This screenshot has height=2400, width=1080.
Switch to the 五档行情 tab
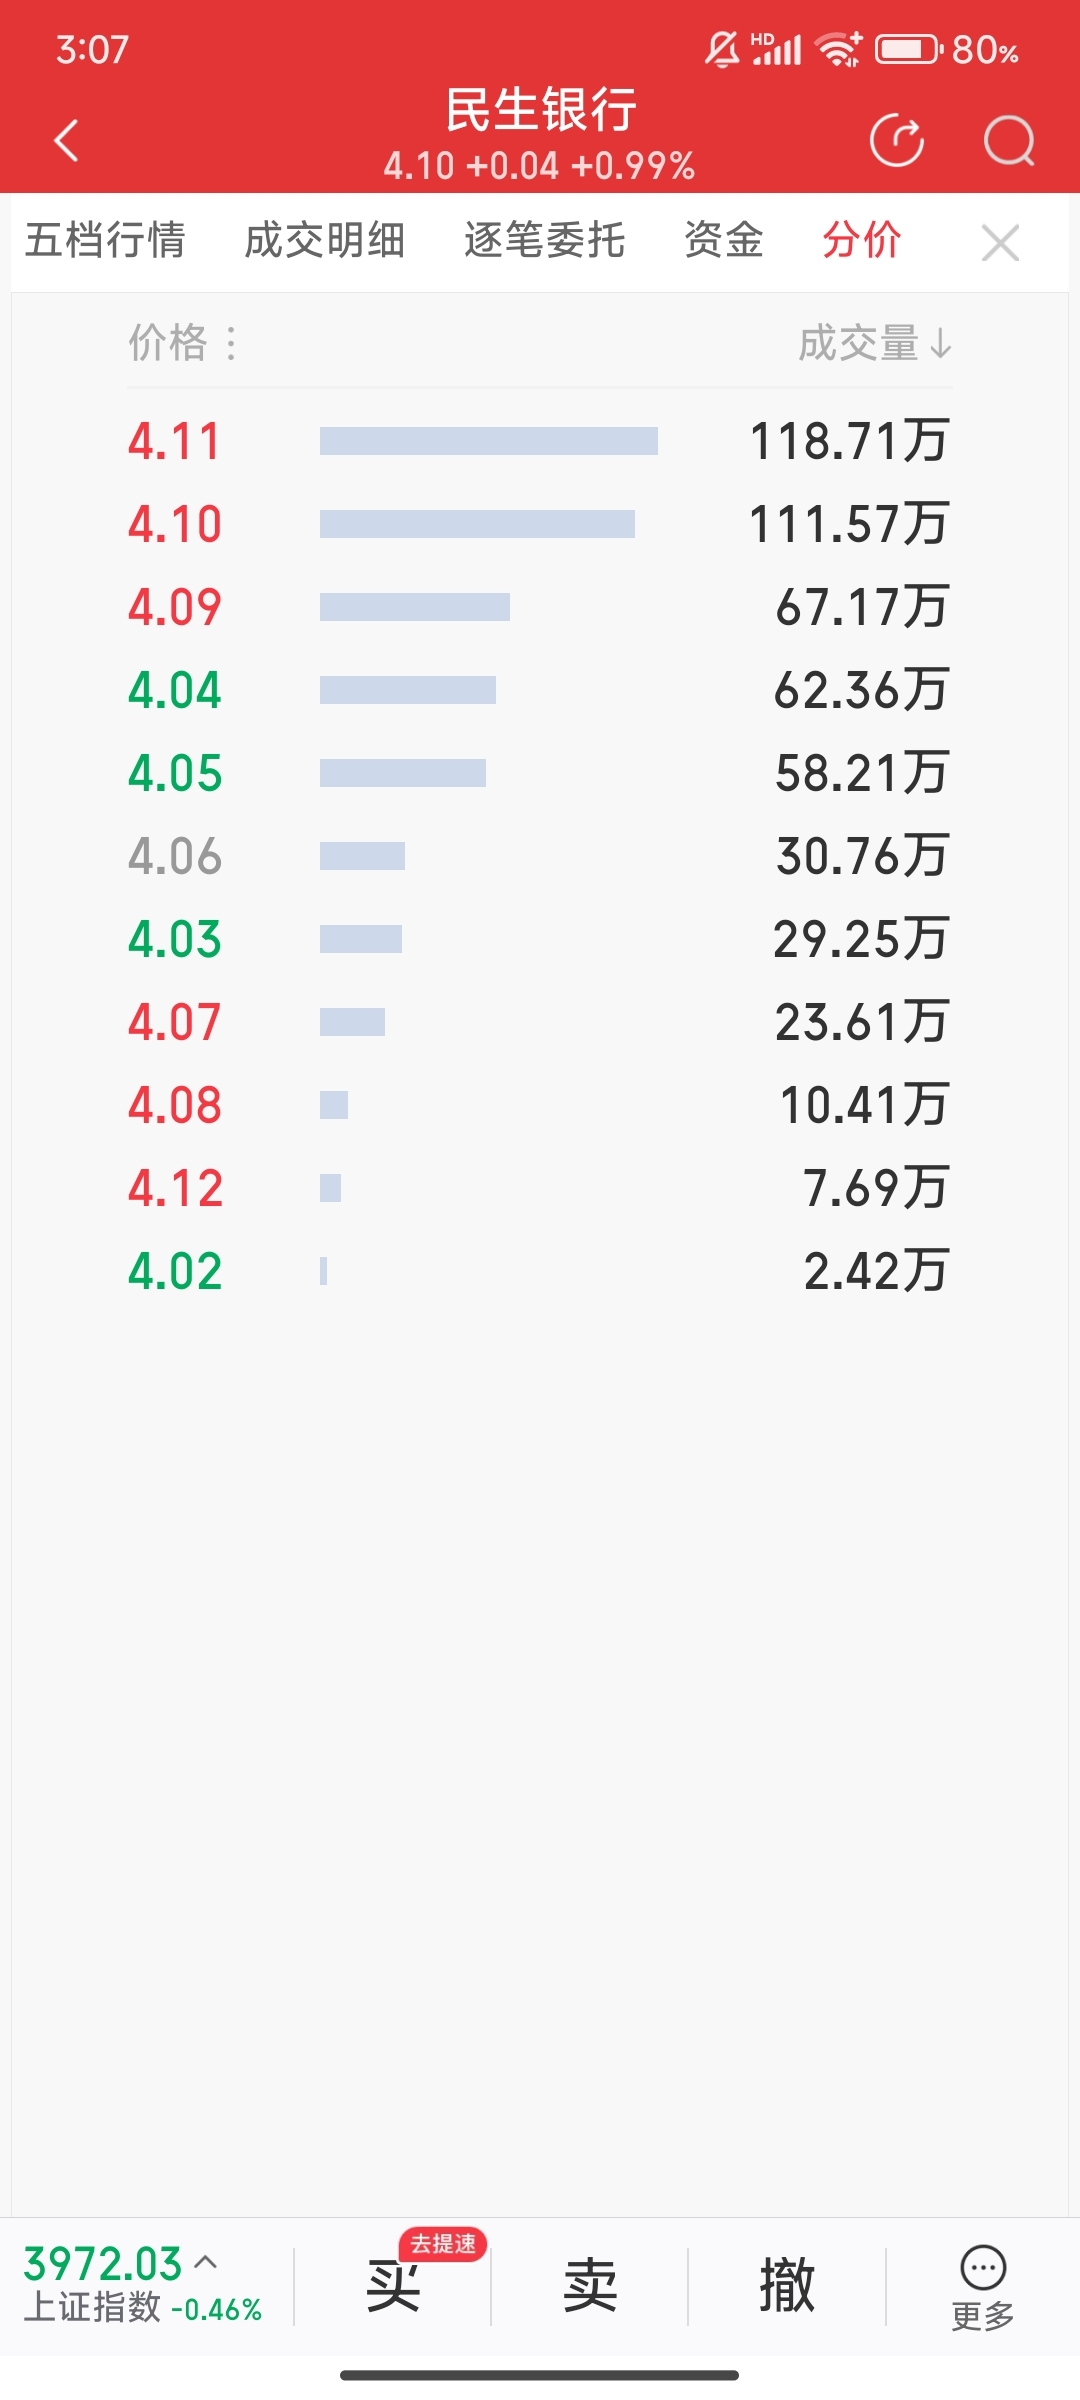[105, 241]
